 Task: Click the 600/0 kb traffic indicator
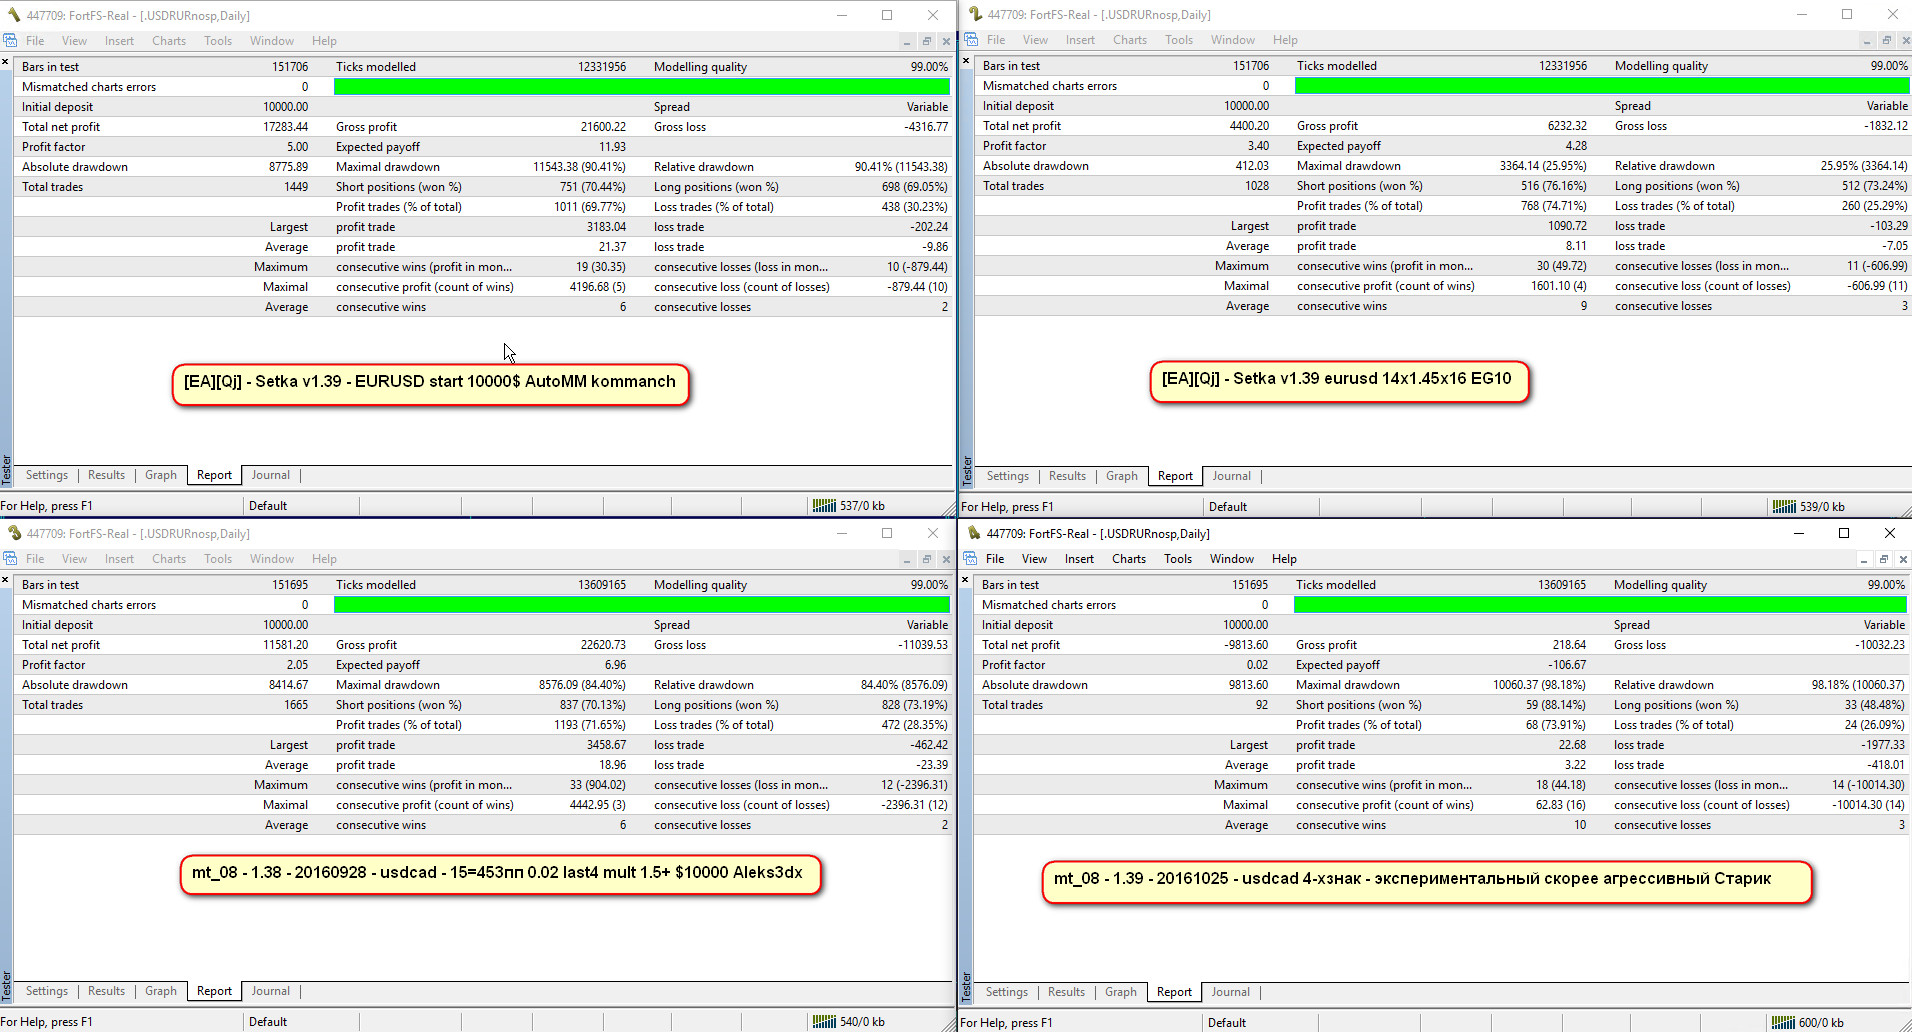pyautogui.click(x=1821, y=1023)
